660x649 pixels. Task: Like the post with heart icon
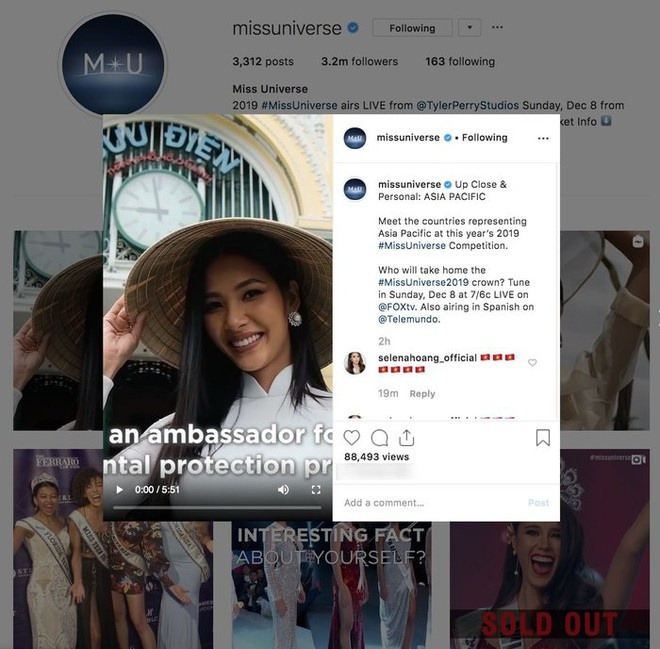click(352, 438)
